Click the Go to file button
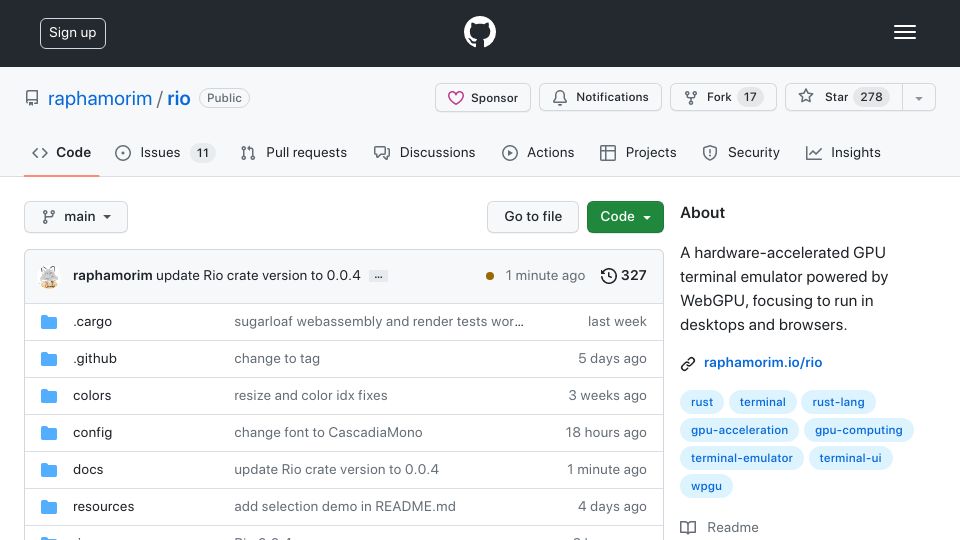This screenshot has width=960, height=540. [533, 217]
